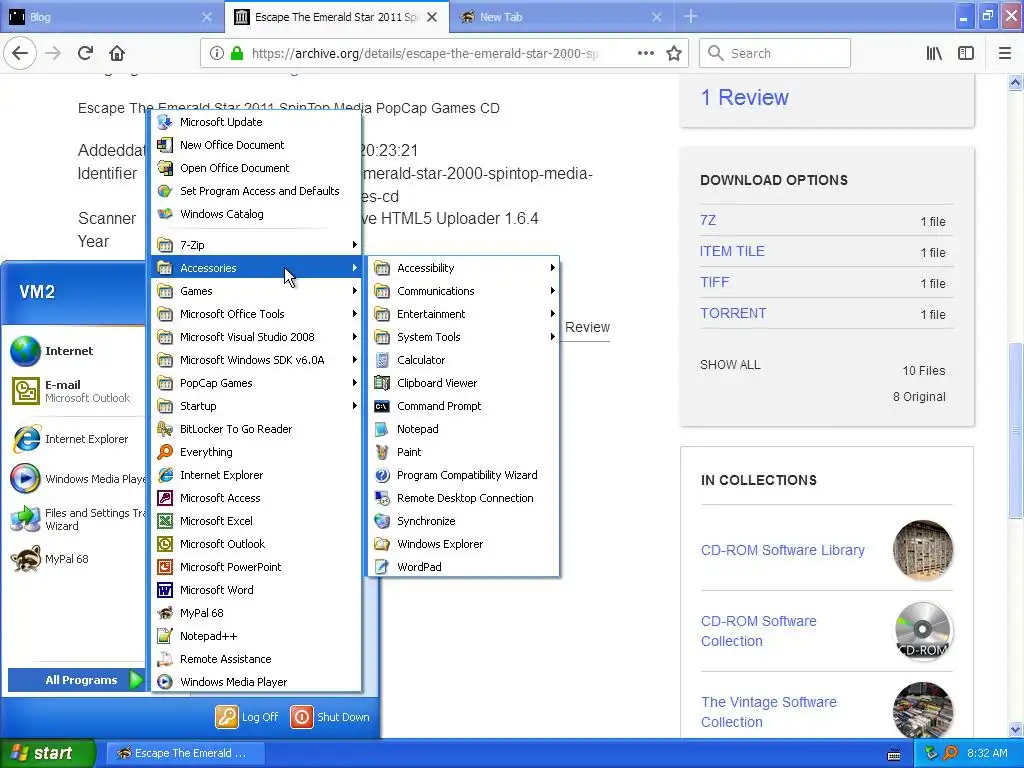
Task: Click CD-ROM Software Collection disc thumbnail
Action: pyautogui.click(x=923, y=631)
